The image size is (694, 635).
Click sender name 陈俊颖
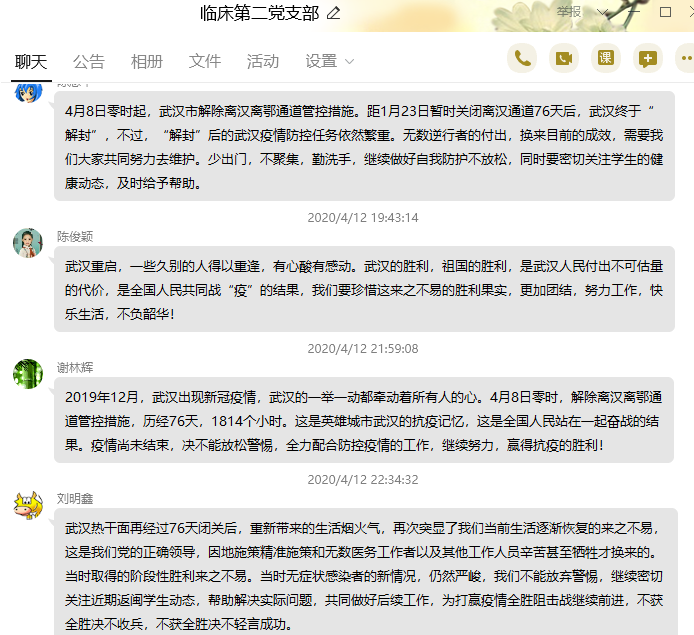(x=74, y=237)
